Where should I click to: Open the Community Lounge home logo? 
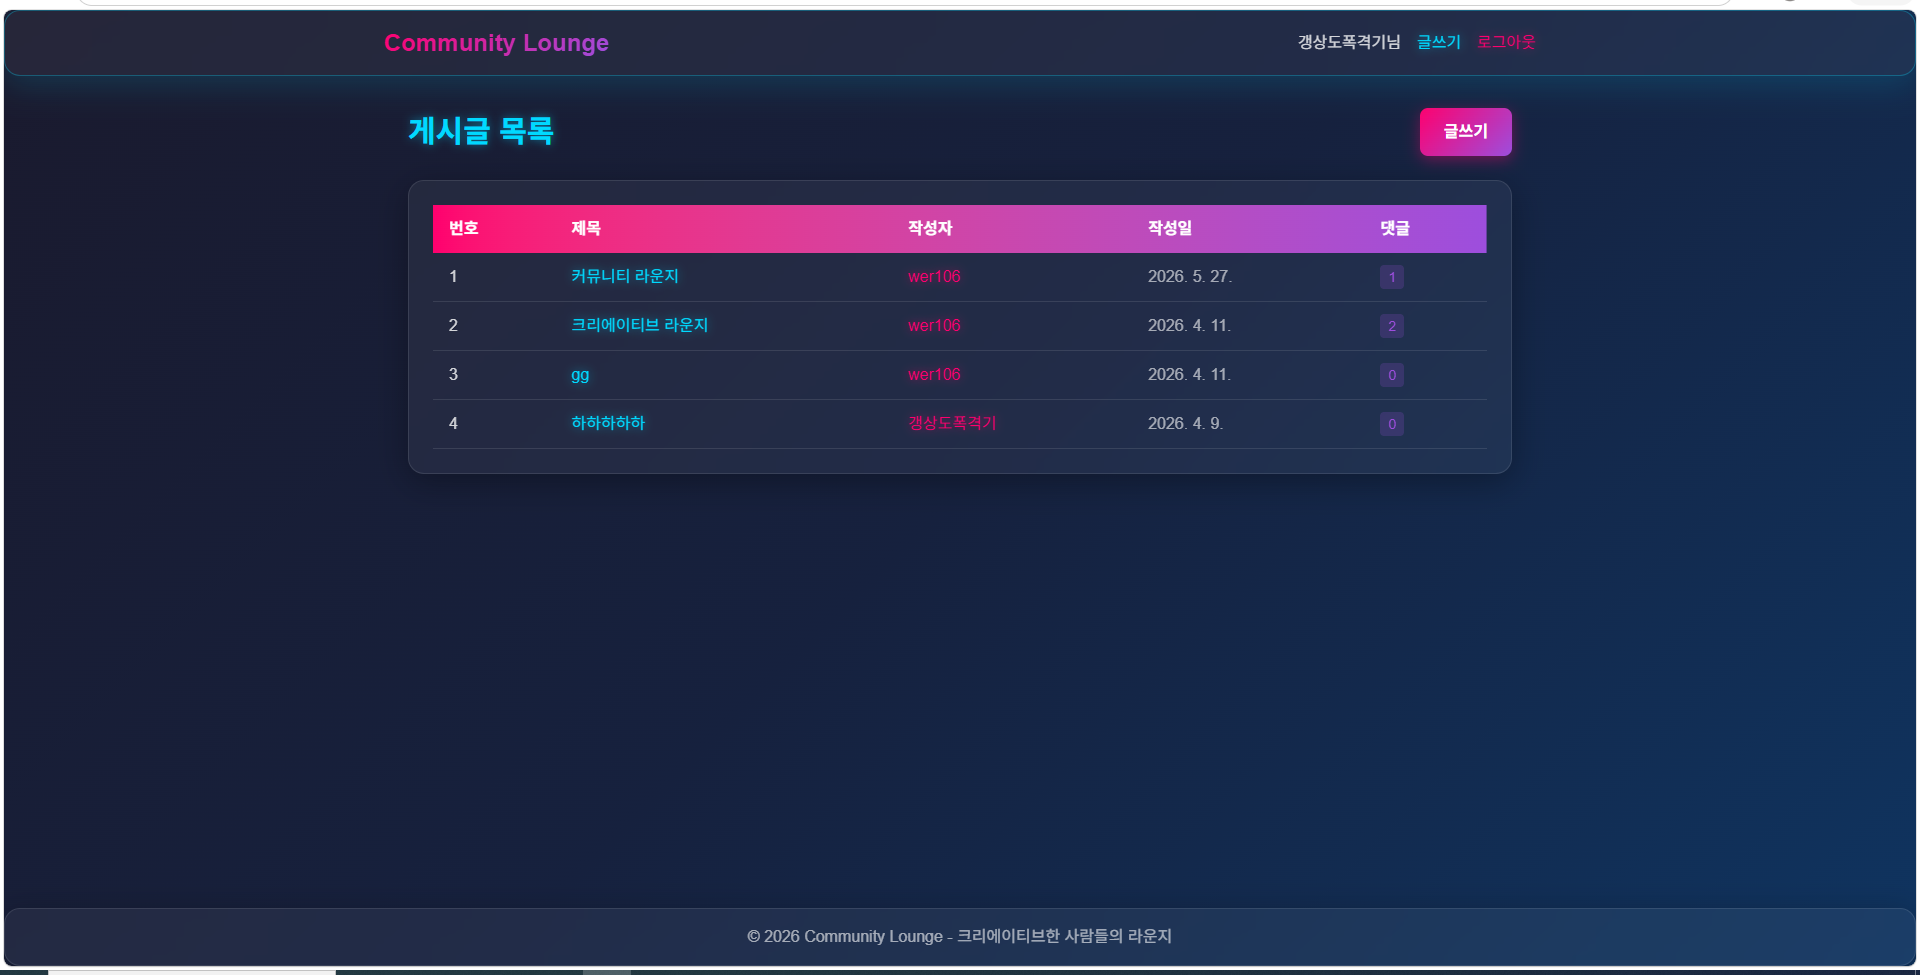(x=496, y=43)
